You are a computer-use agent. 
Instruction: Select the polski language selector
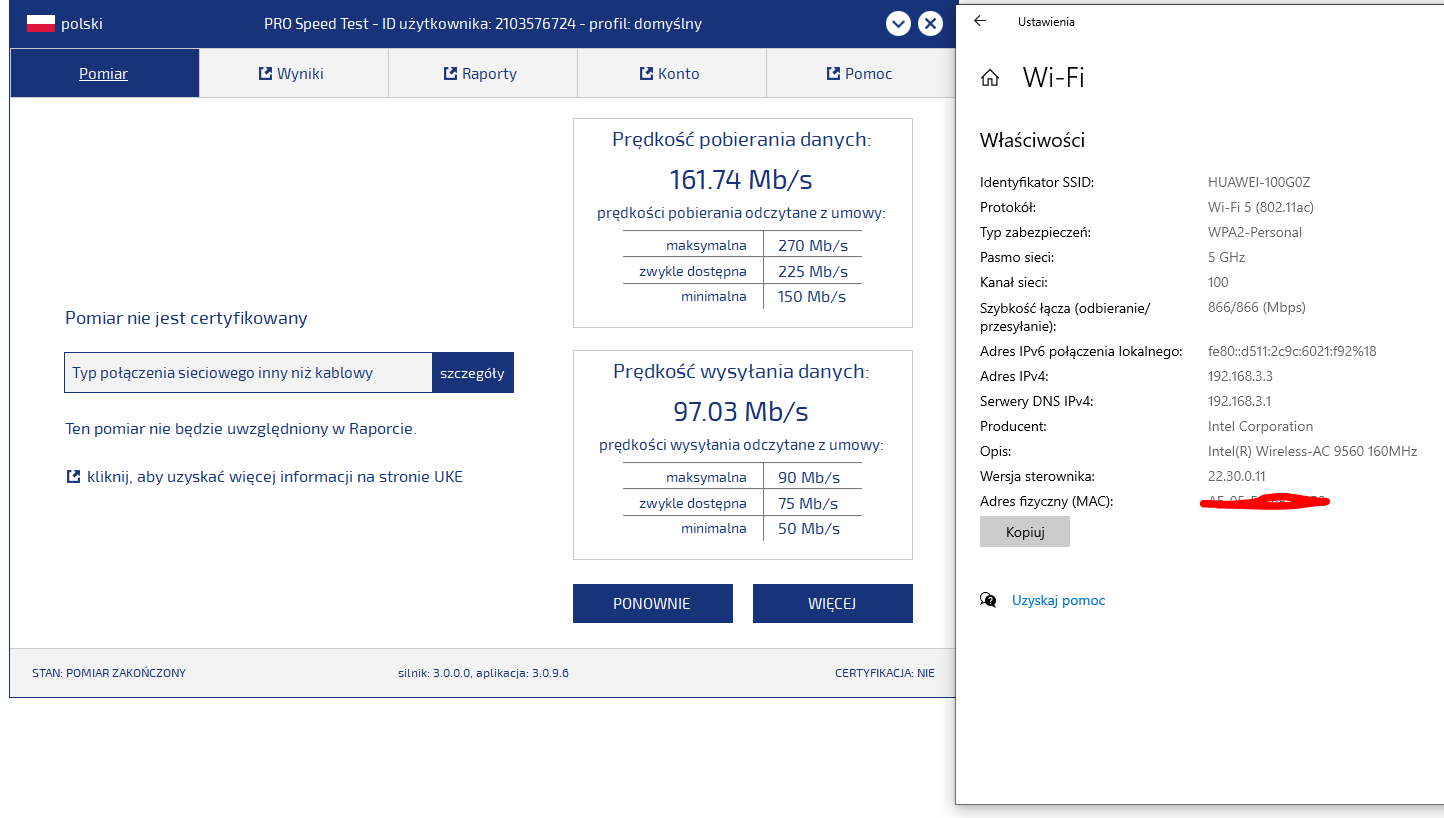tap(66, 24)
